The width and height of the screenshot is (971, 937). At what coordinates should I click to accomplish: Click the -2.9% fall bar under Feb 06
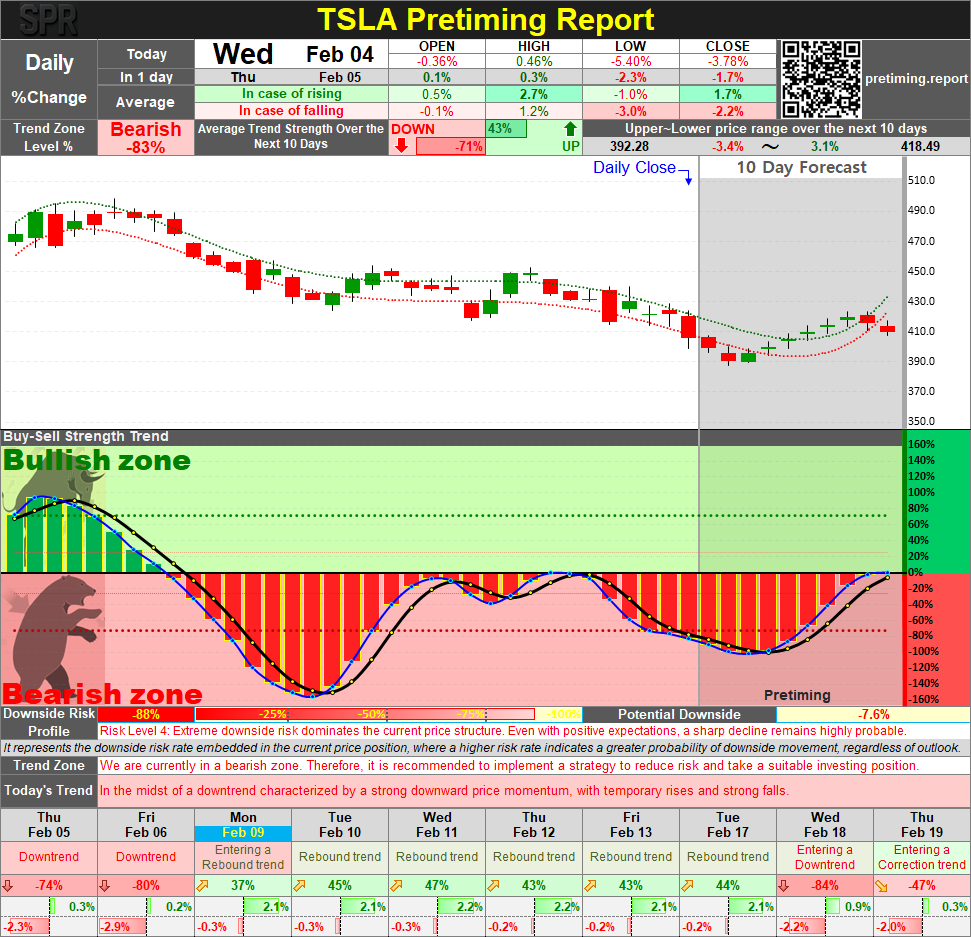pos(123,927)
